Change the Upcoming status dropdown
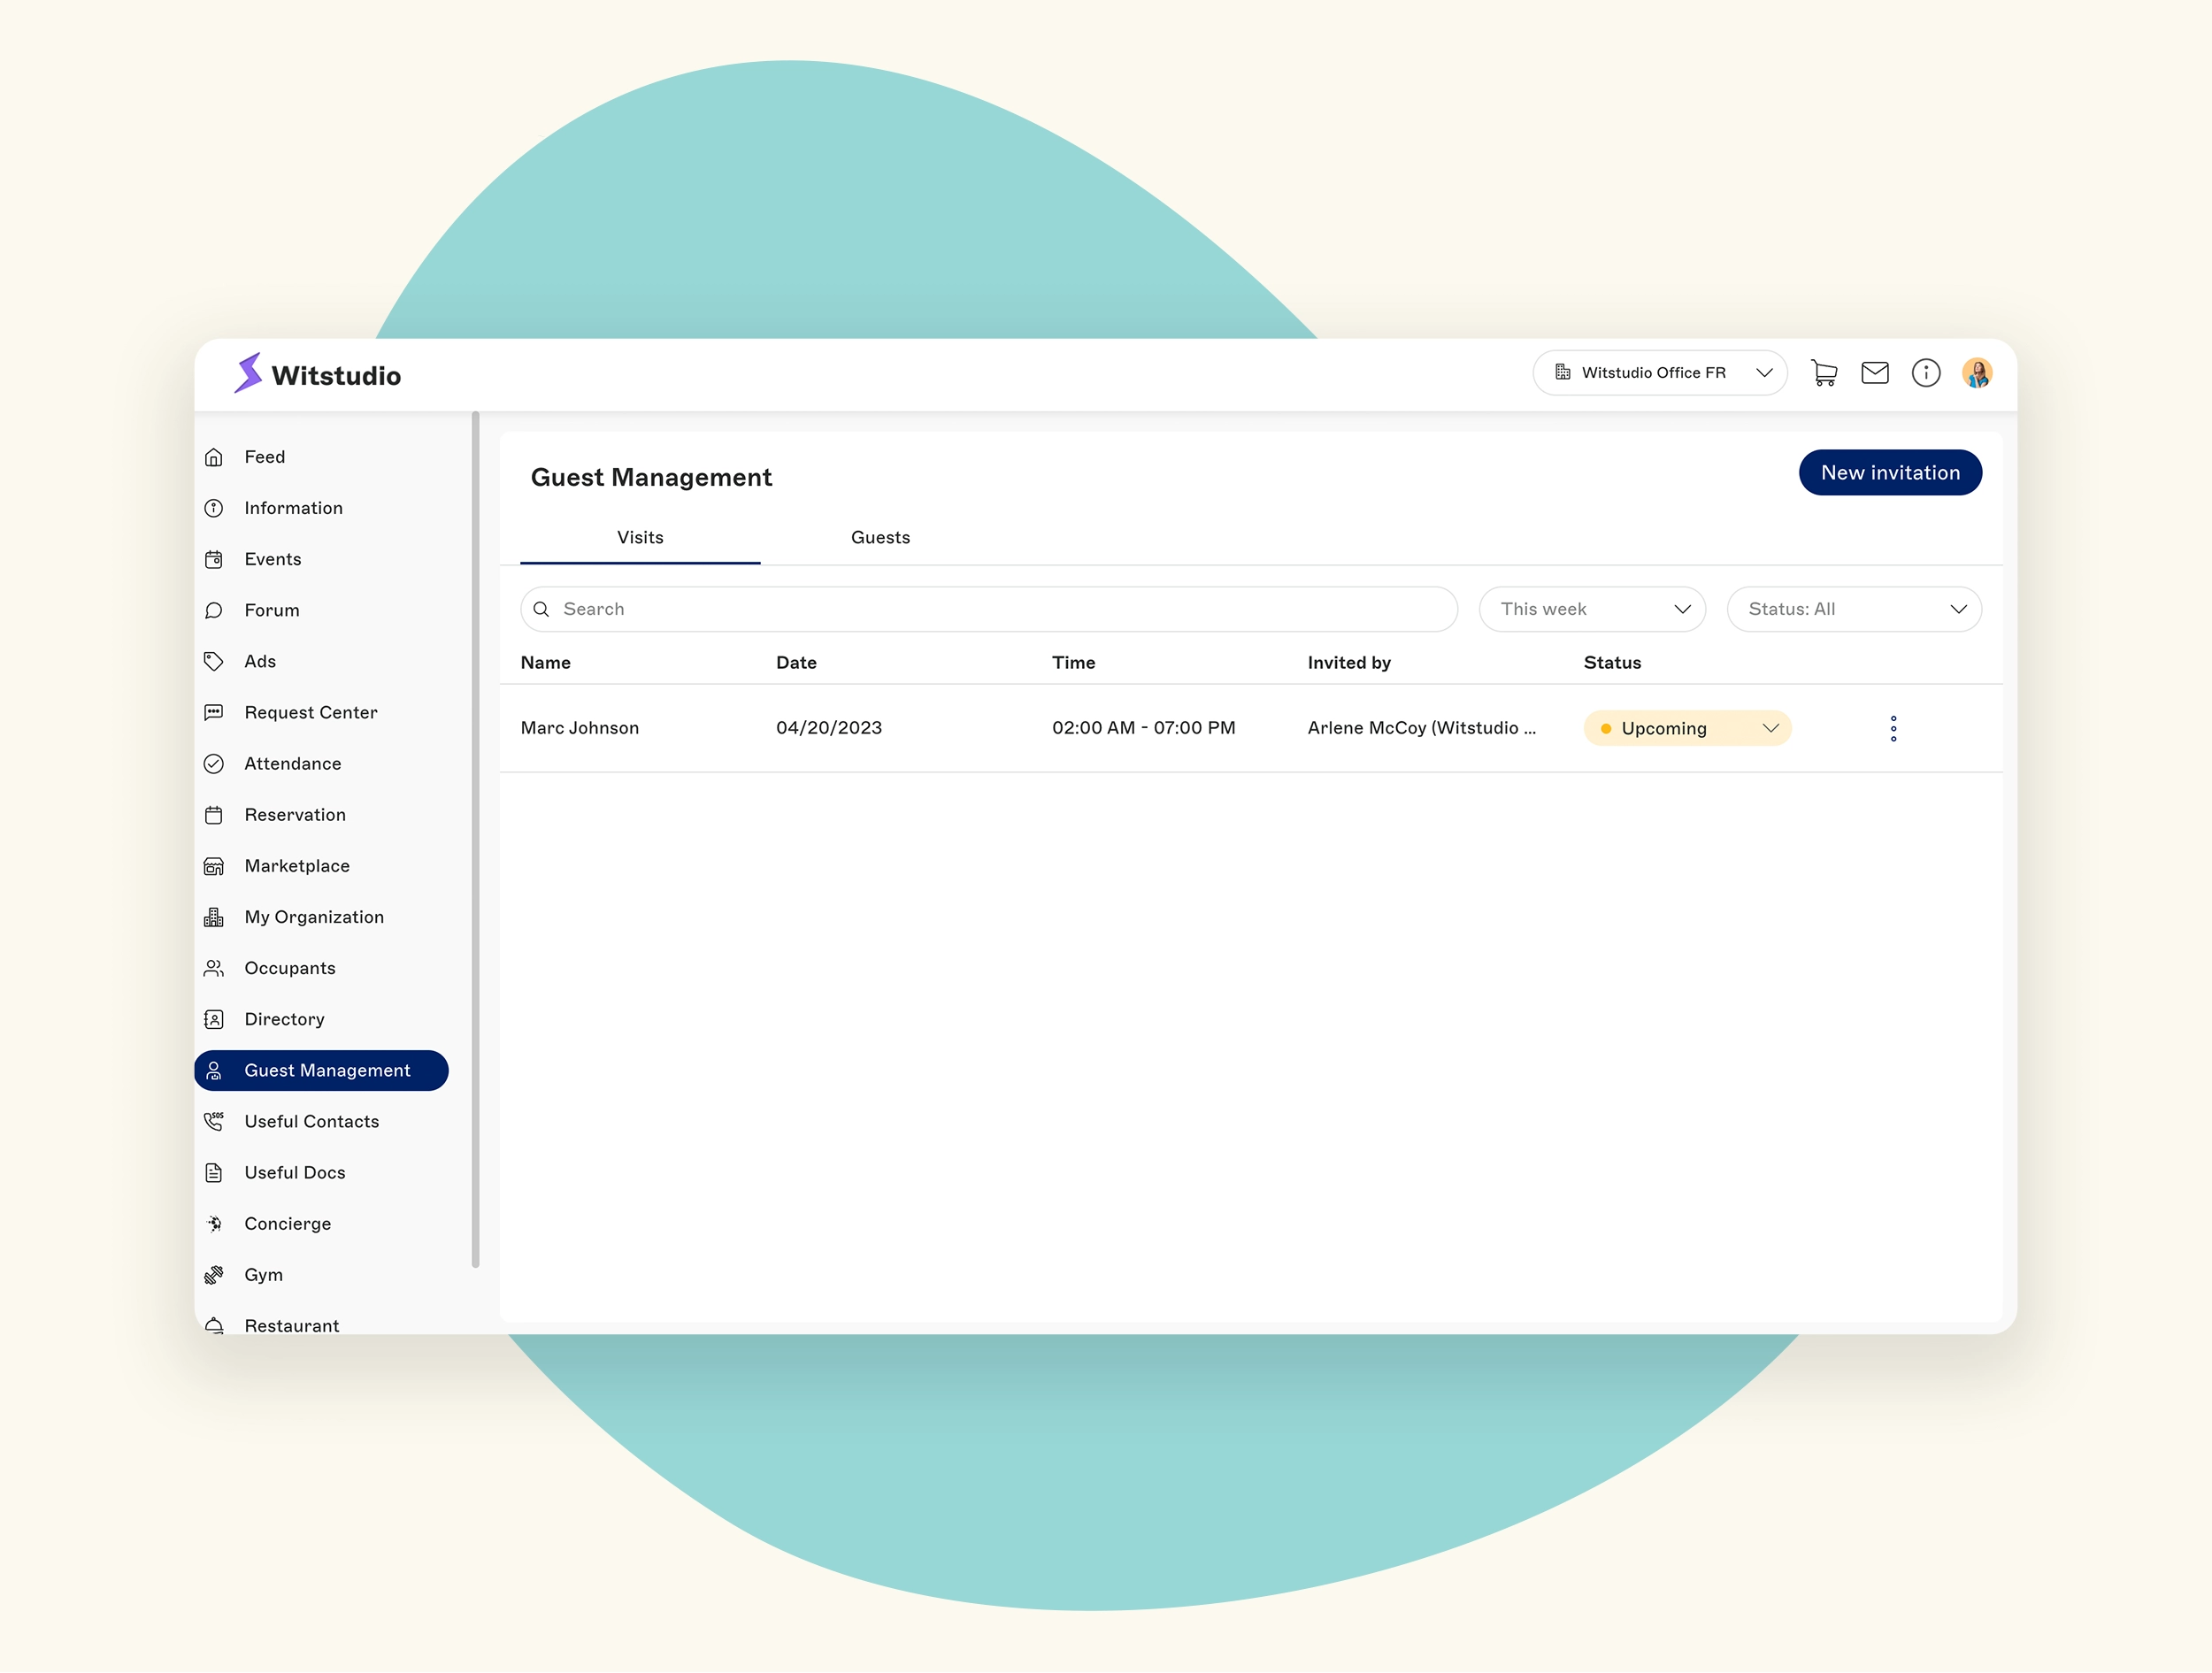 [1687, 728]
